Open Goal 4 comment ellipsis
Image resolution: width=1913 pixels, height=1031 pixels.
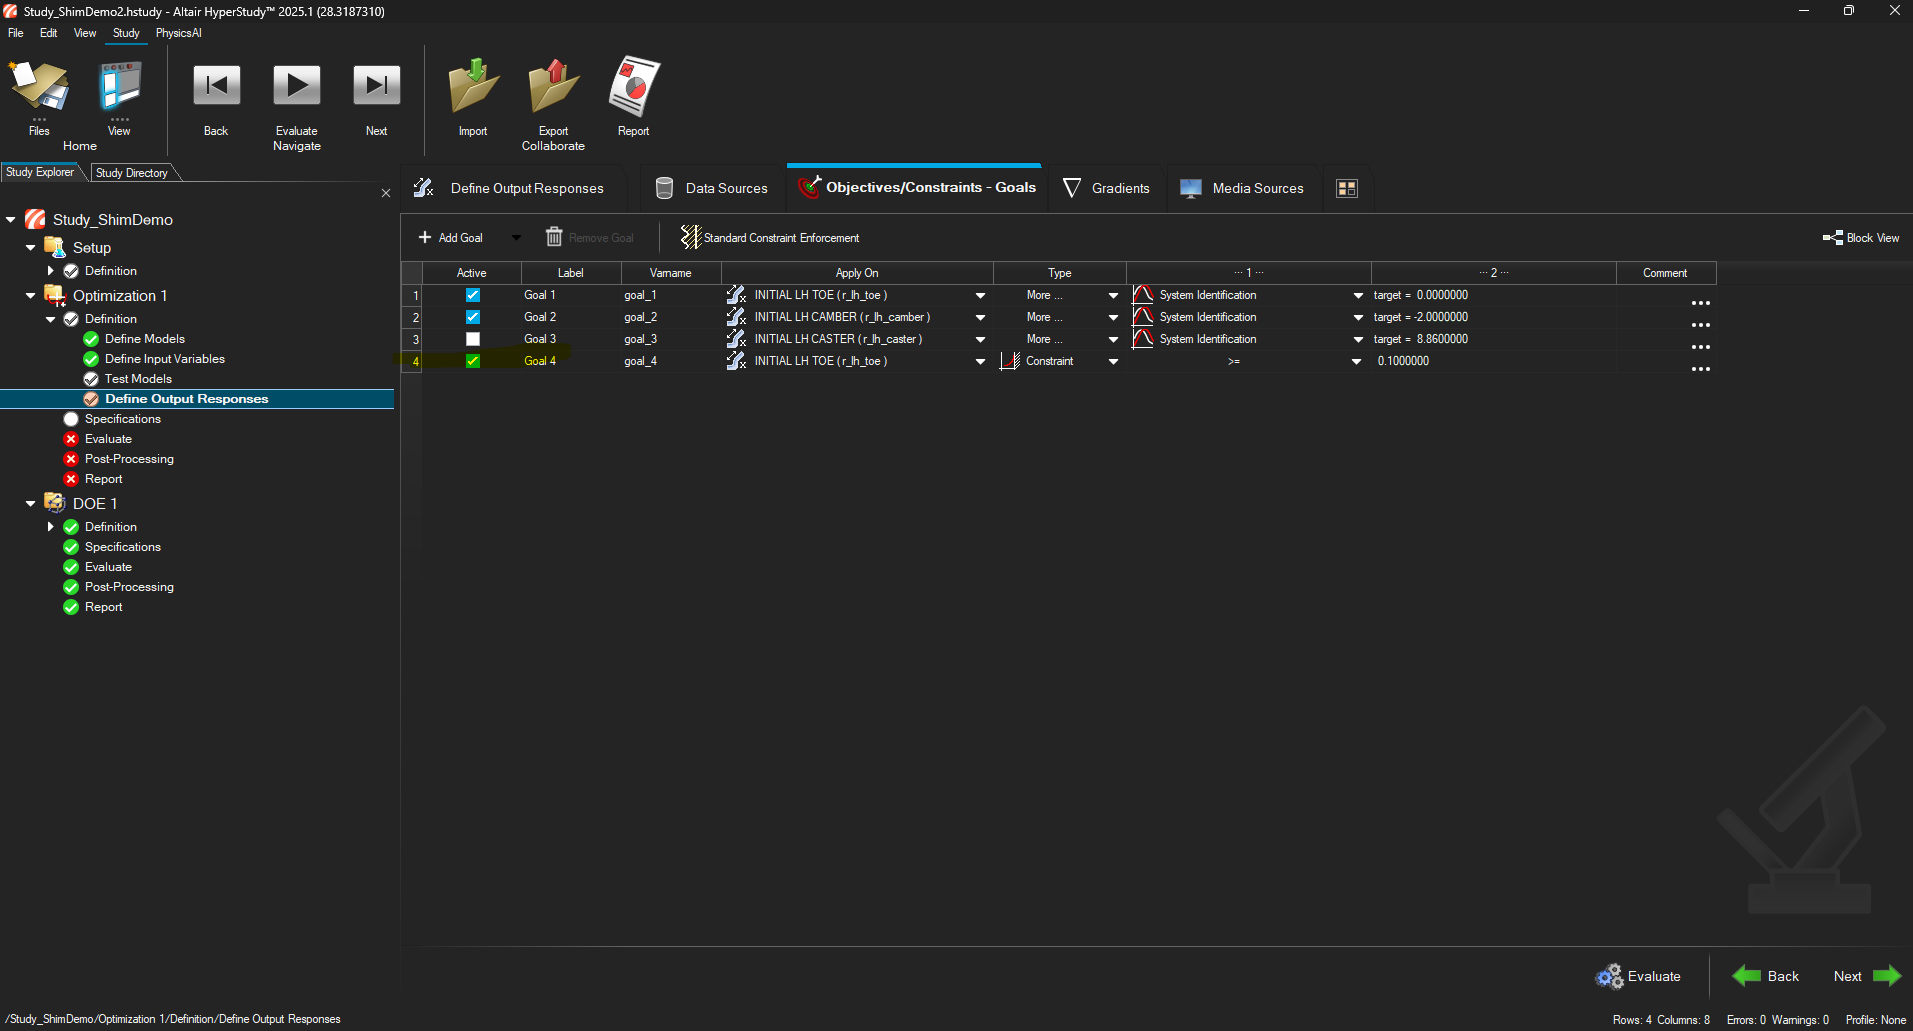pyautogui.click(x=1700, y=369)
